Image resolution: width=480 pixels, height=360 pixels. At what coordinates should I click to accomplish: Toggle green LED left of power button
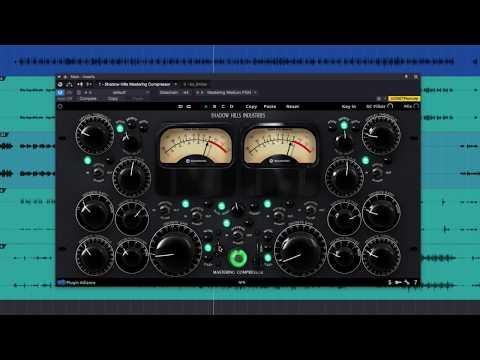[x=208, y=248]
